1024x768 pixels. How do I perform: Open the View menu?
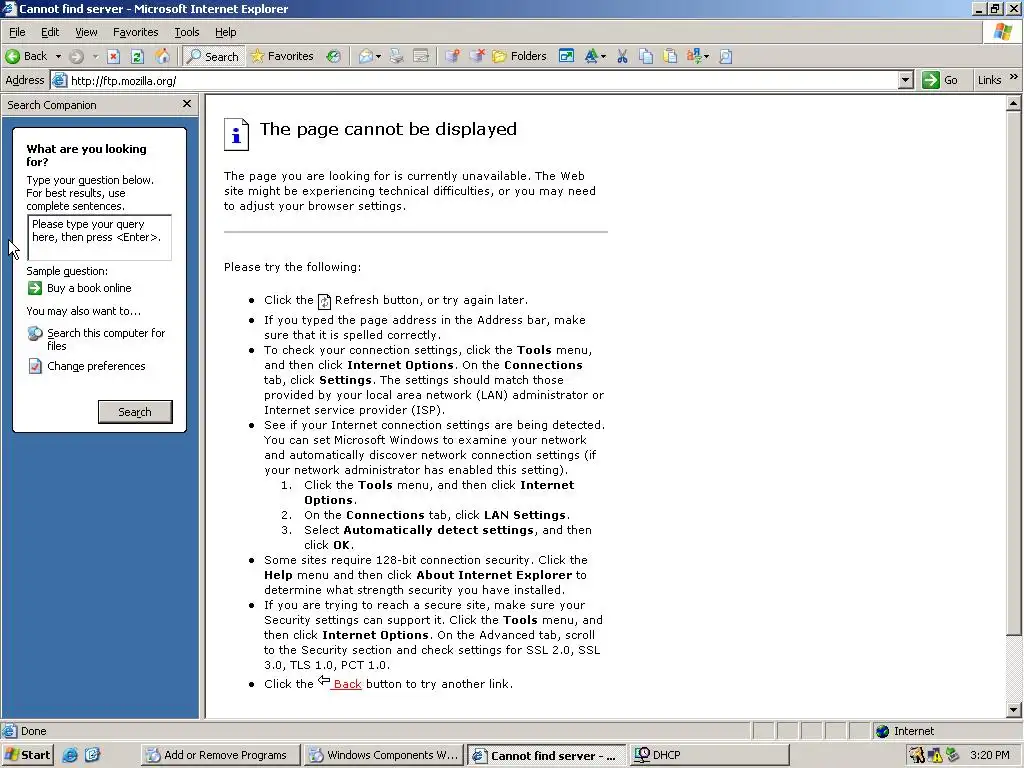[86, 32]
